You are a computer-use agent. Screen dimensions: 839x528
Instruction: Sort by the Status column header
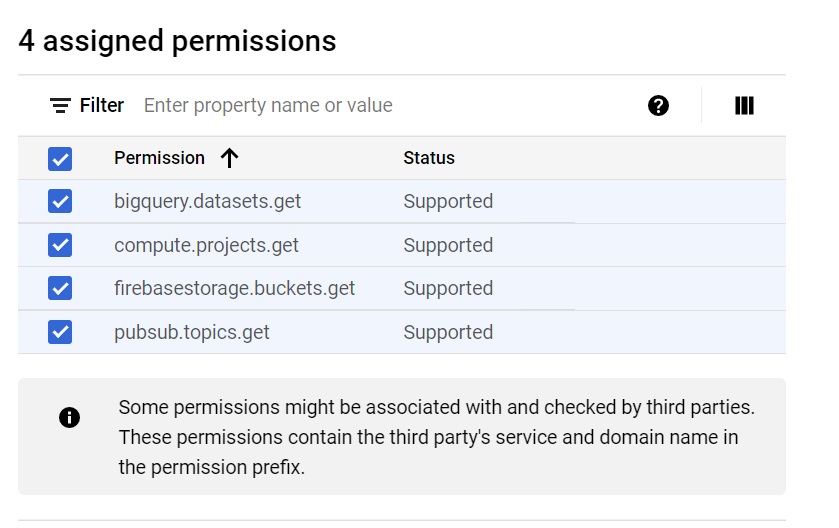[x=429, y=158]
